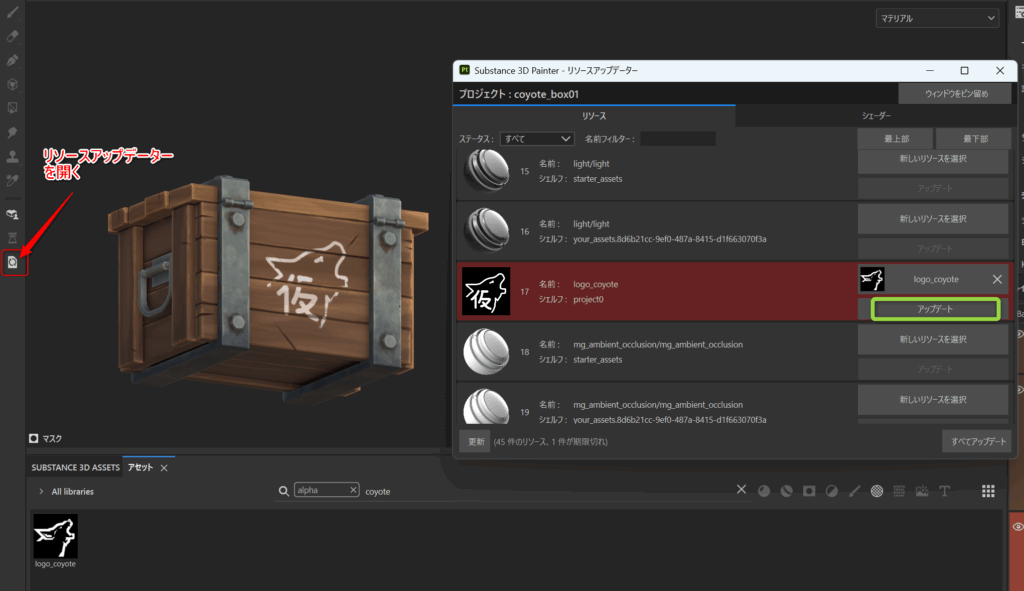Switch assets to grid view icon
This screenshot has height=591, width=1024.
(x=988, y=491)
